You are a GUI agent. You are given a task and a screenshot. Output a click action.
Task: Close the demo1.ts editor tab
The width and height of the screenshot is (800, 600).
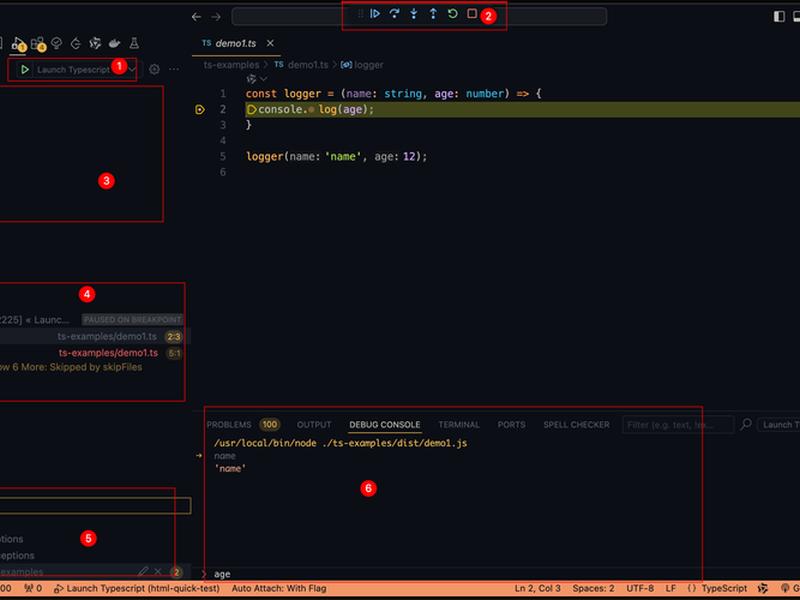click(x=270, y=43)
